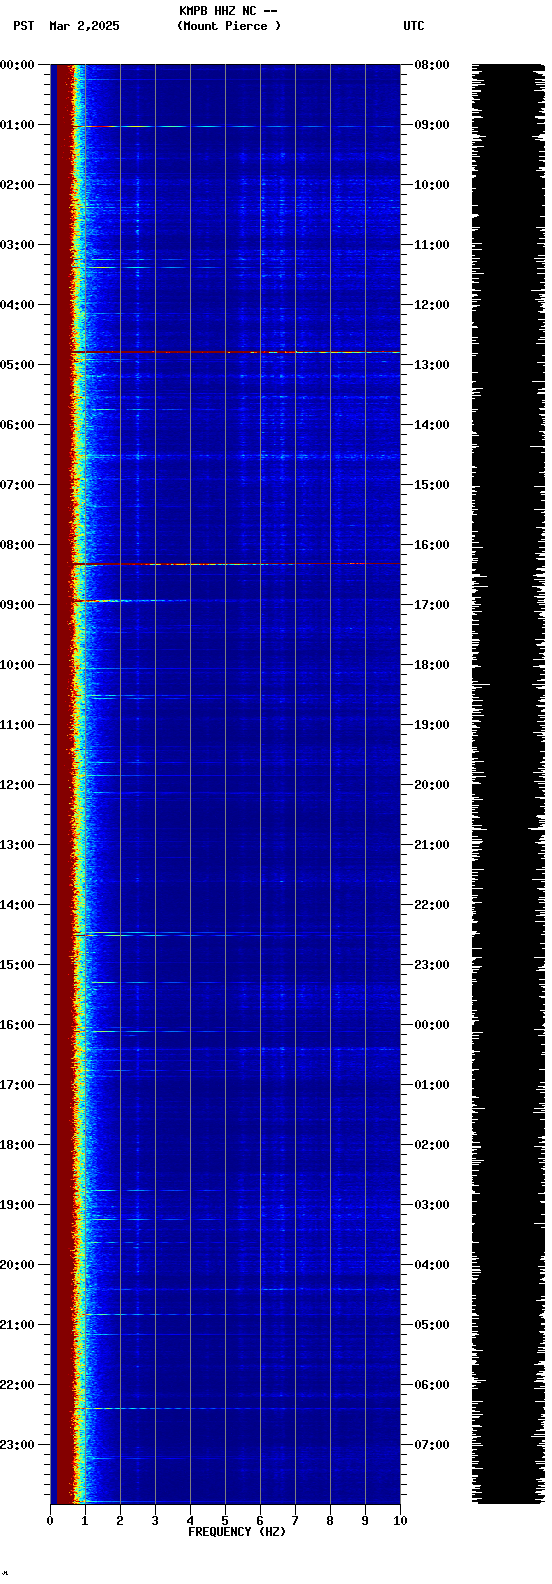Click the UTC '20:00' time label

[431, 785]
